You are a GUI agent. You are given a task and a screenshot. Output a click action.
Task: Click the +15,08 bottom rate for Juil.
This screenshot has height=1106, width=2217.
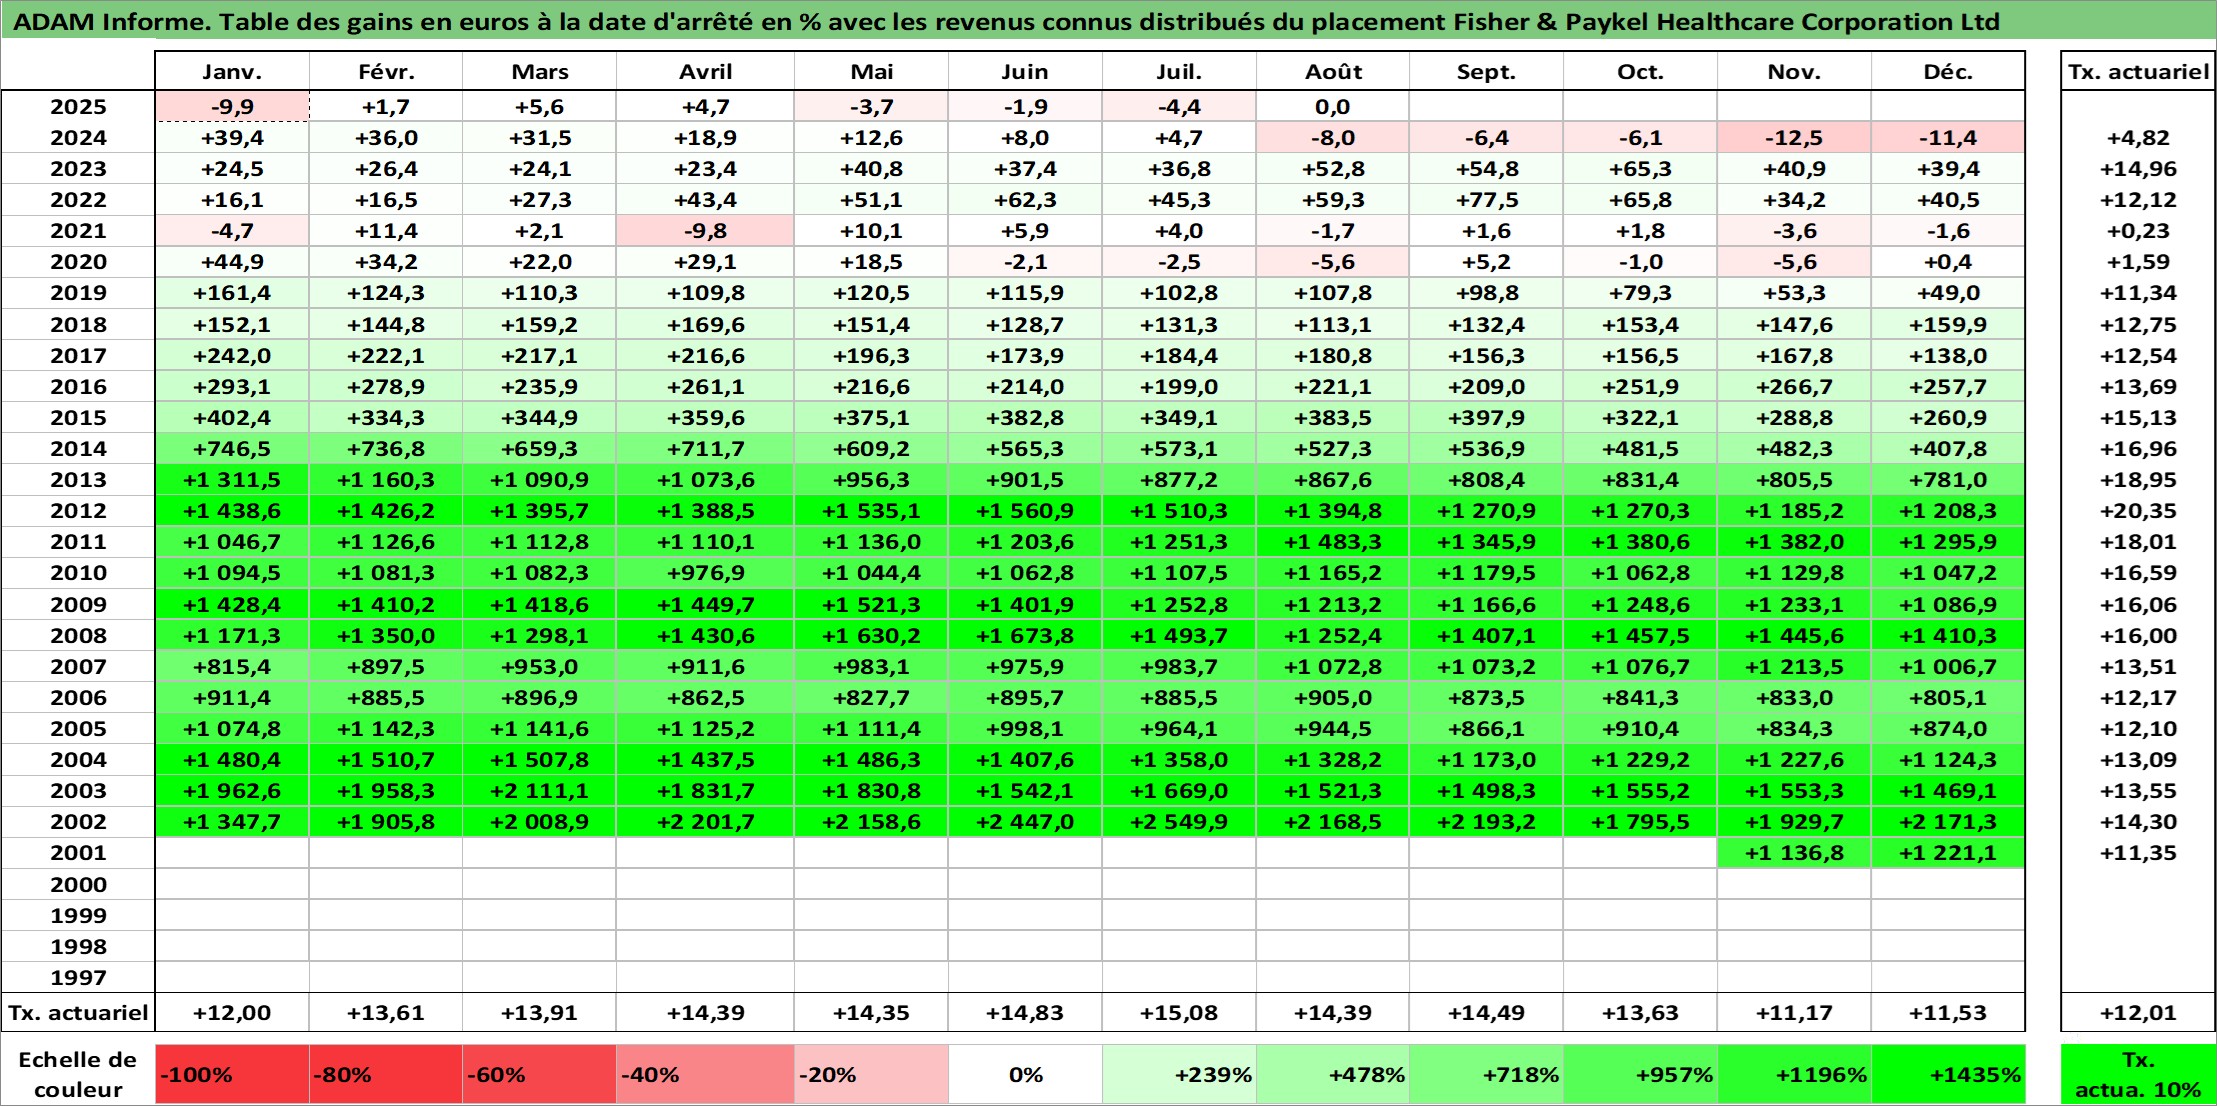coord(1179,1013)
